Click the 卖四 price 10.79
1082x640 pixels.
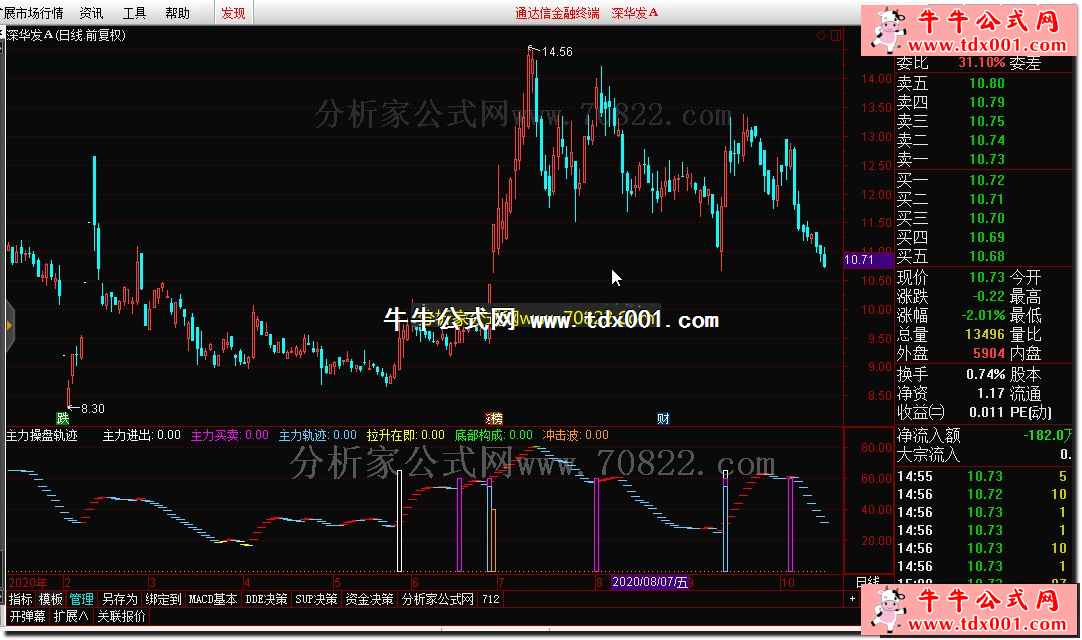coord(987,102)
